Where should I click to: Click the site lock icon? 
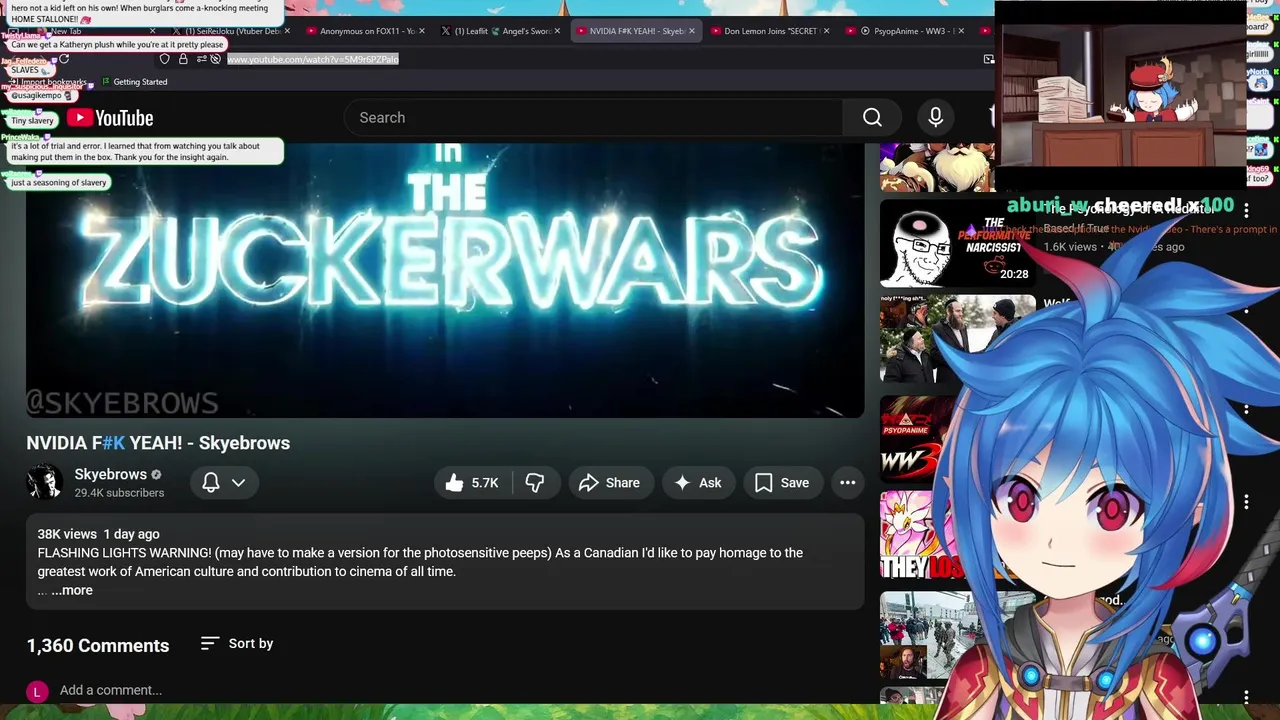coord(183,59)
